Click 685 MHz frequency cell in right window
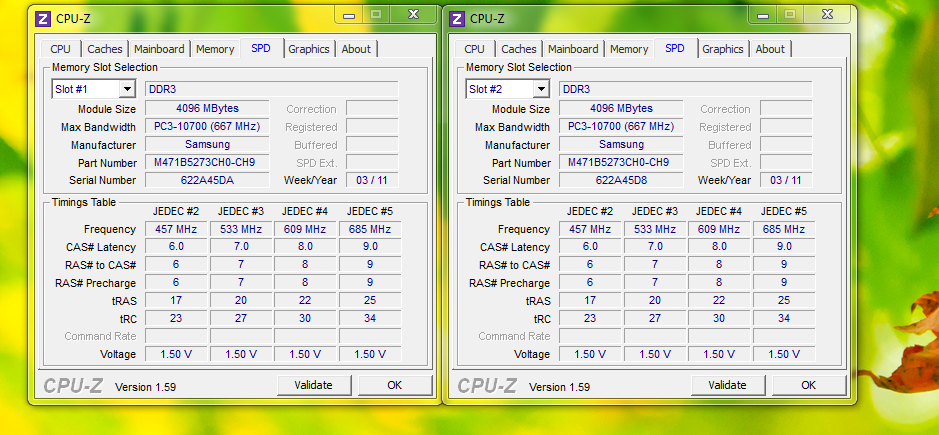 click(x=784, y=229)
